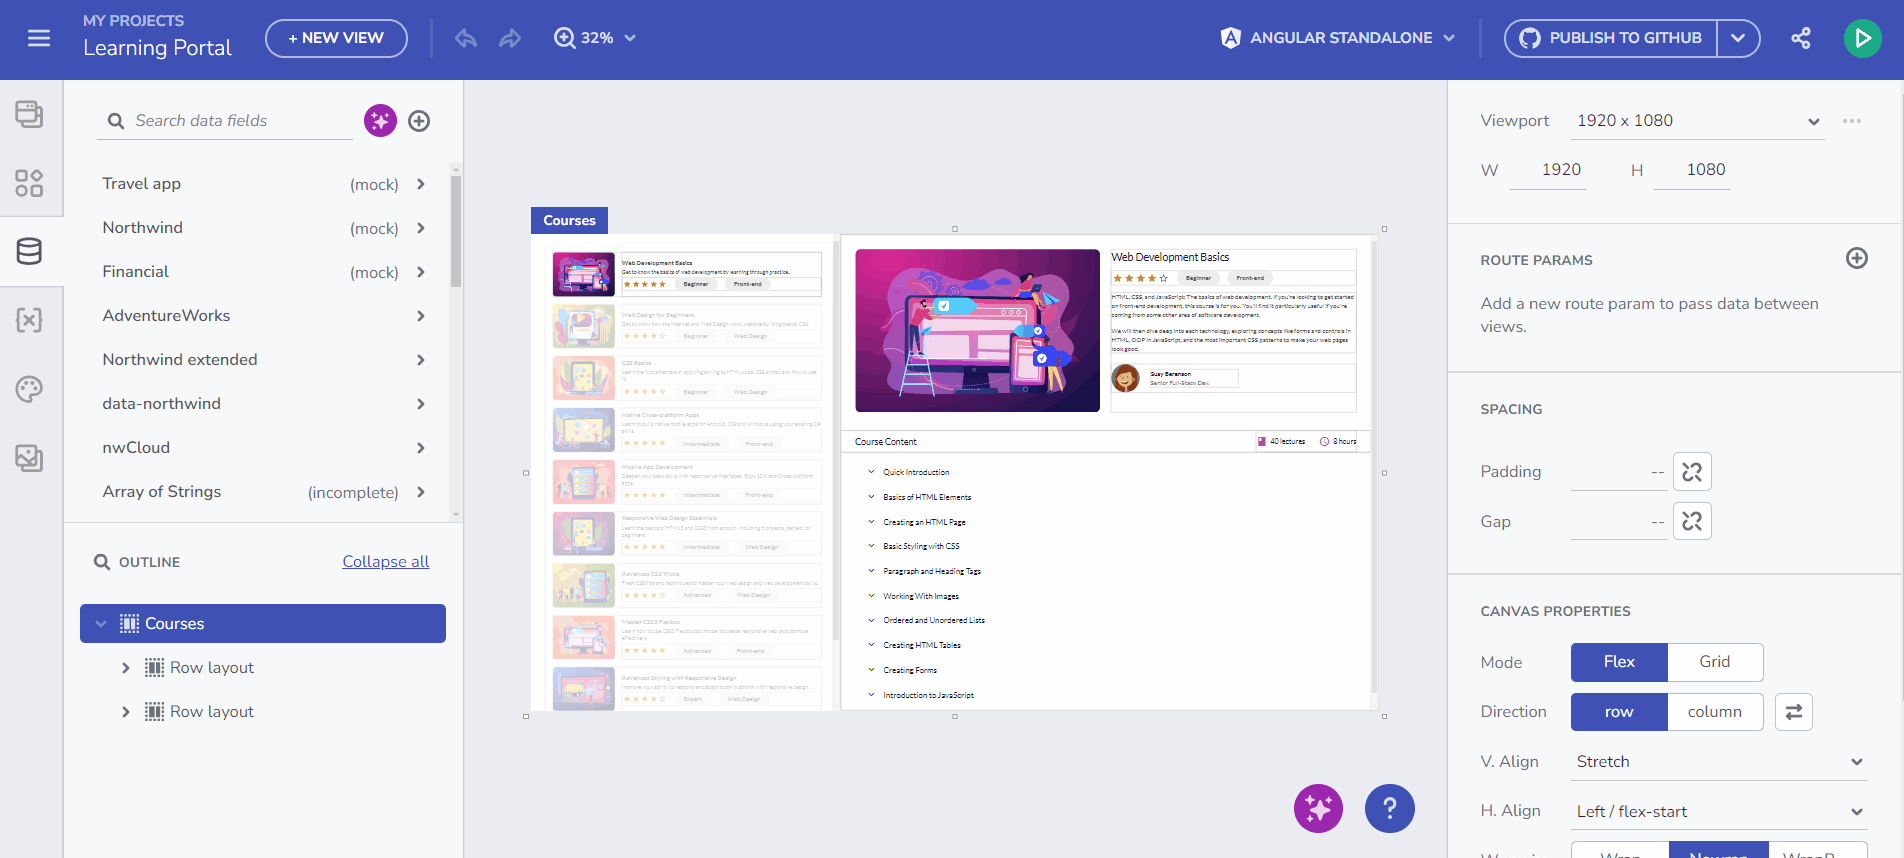Expand the Northwind data source
The height and width of the screenshot is (858, 1904).
tap(421, 228)
